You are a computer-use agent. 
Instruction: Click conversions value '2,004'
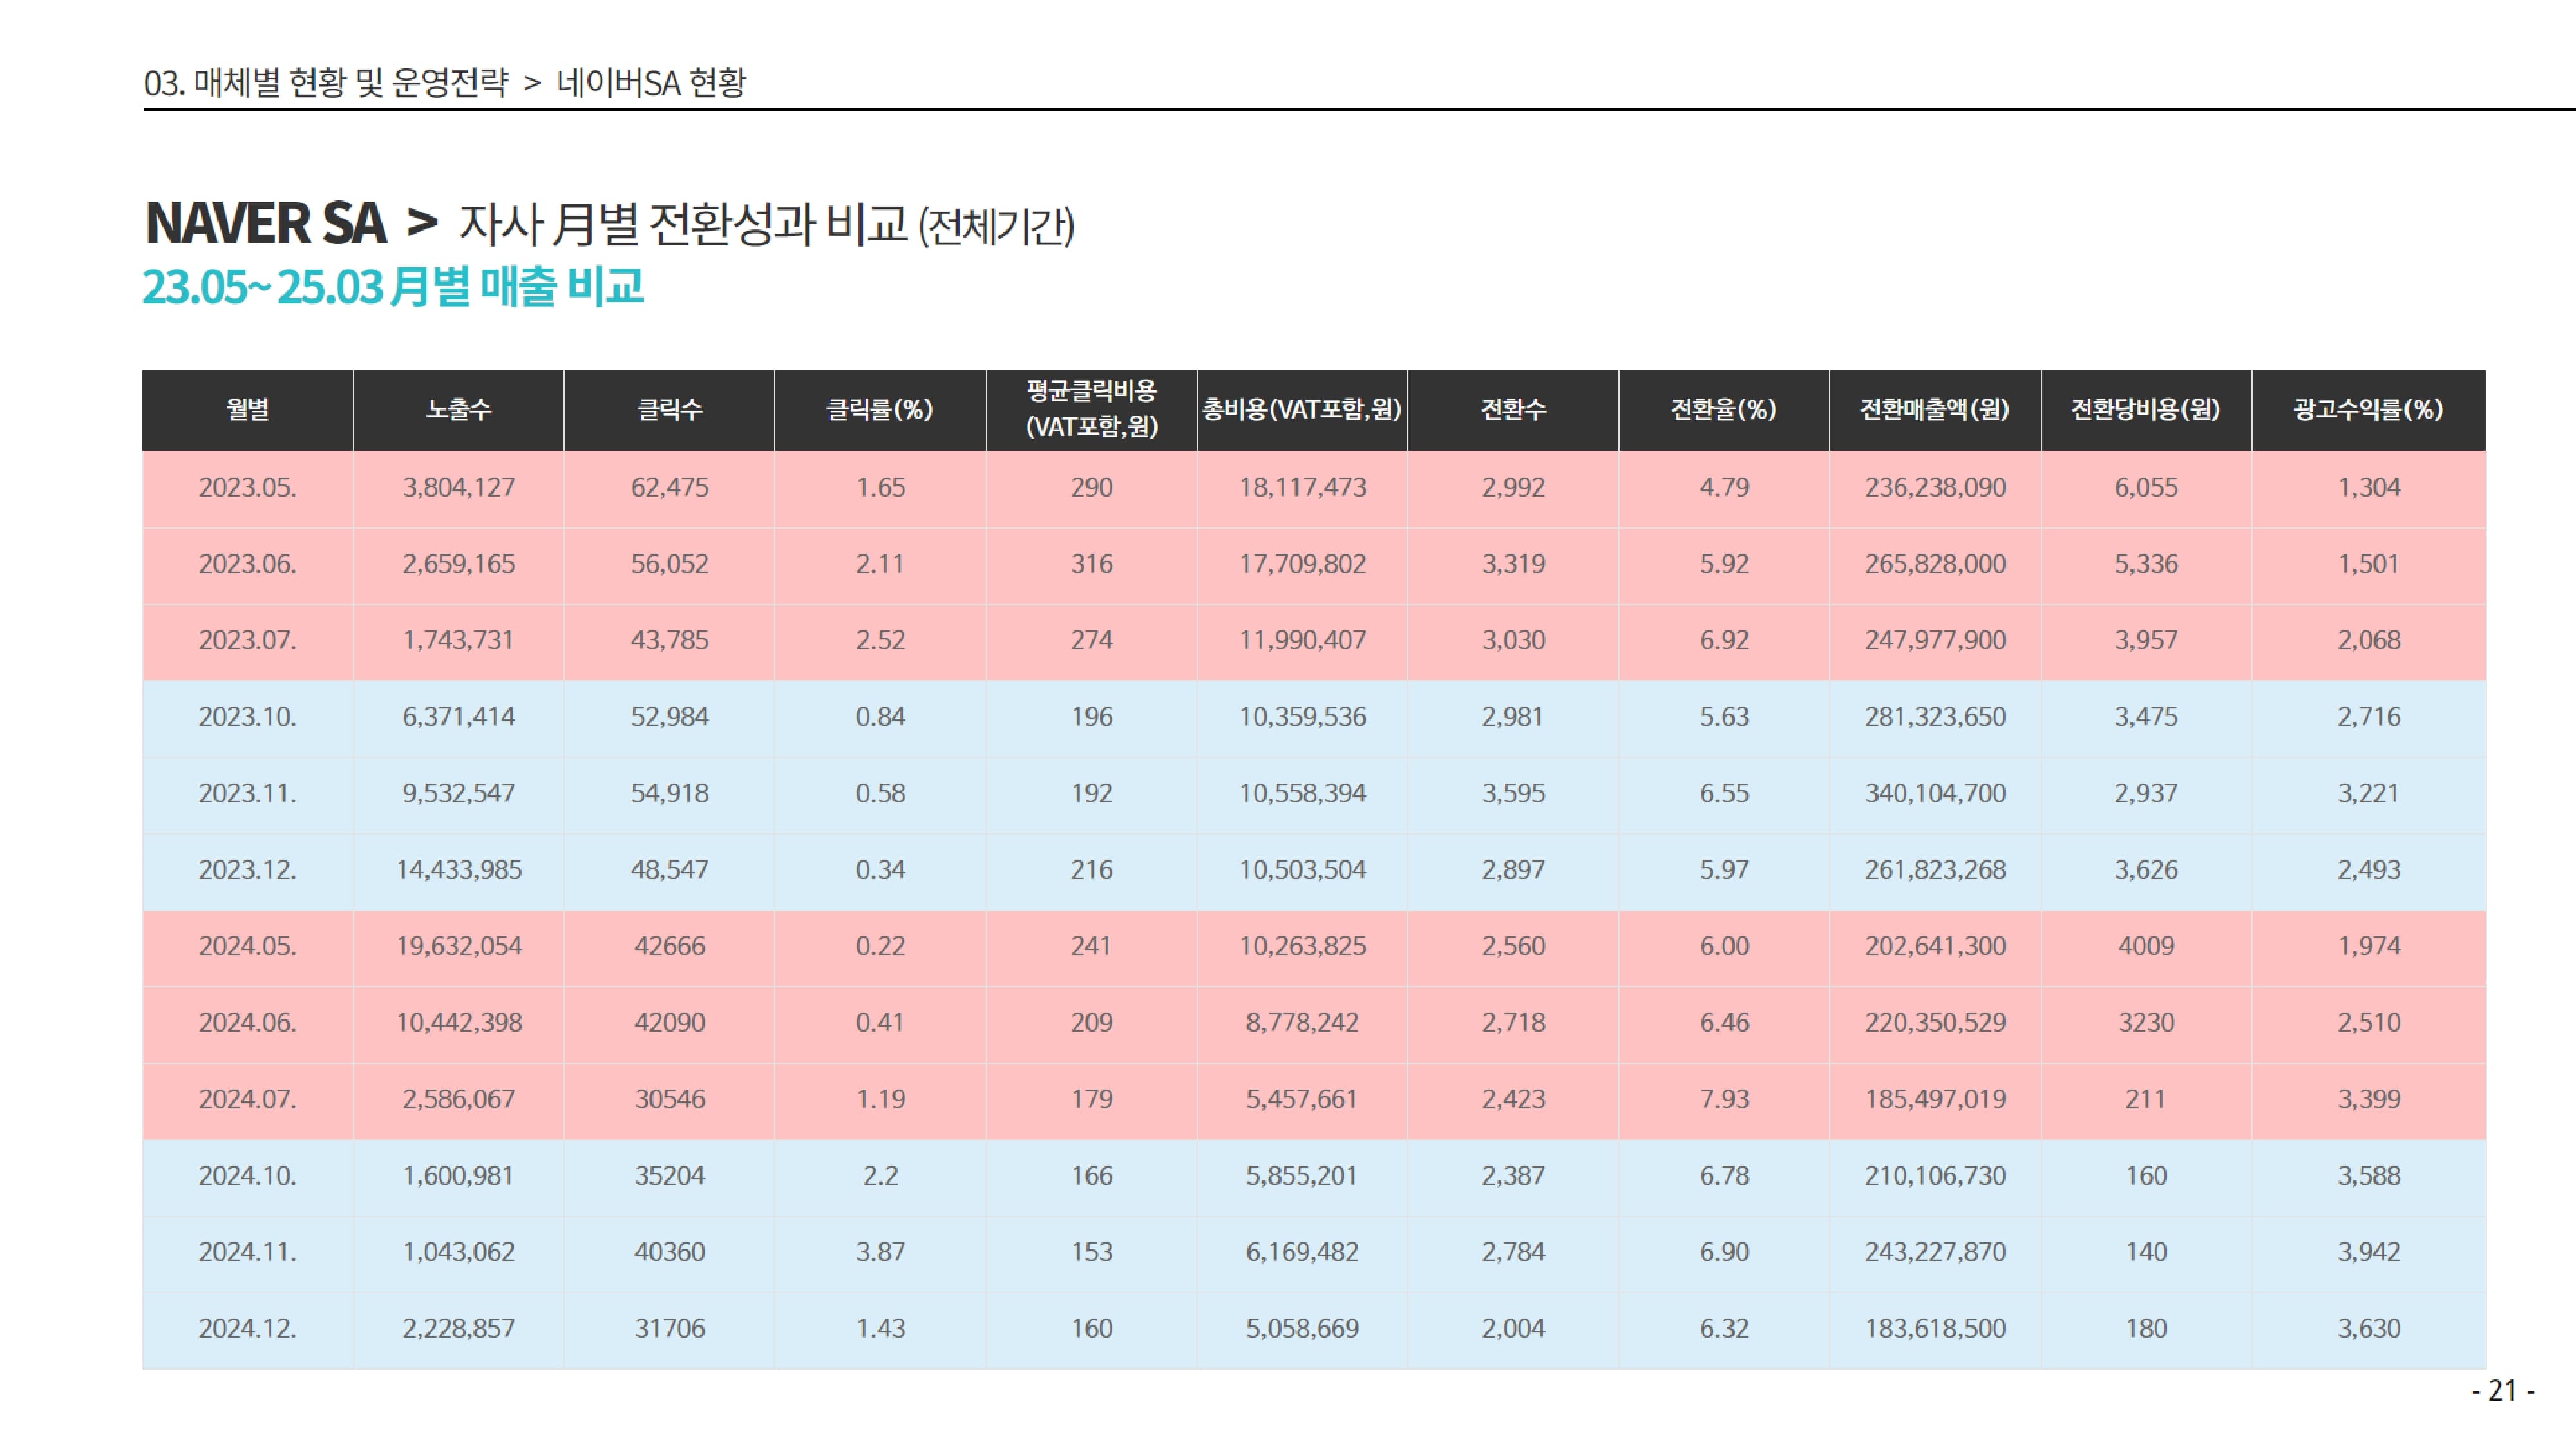(x=1513, y=1329)
